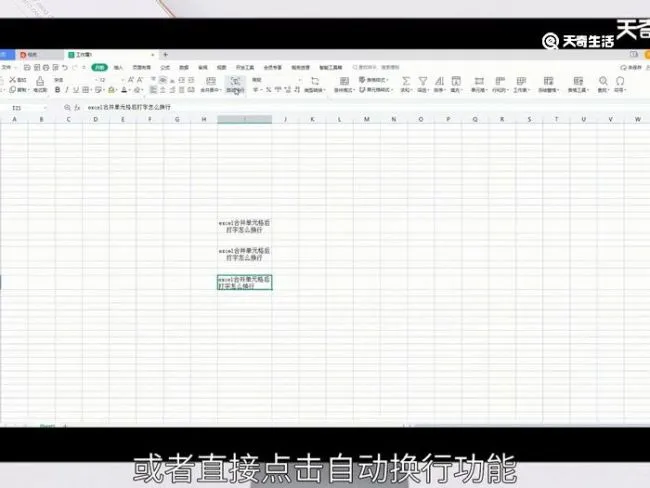Increase font size with the A+ icon

(131, 80)
